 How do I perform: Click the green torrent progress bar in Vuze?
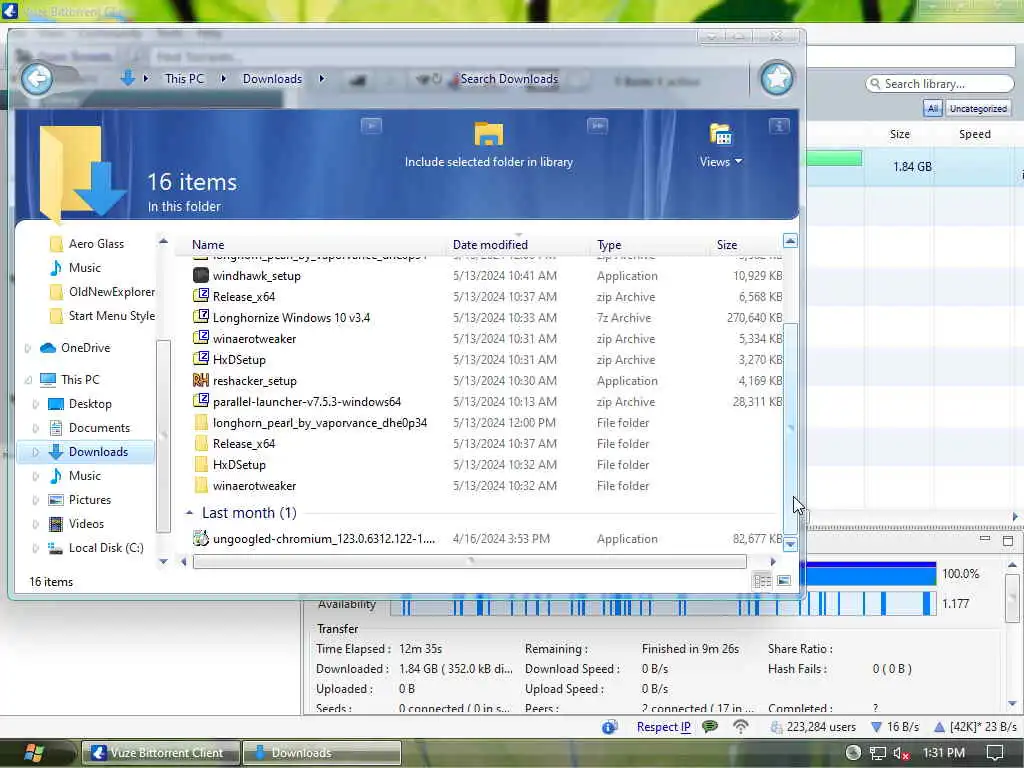pyautogui.click(x=834, y=159)
